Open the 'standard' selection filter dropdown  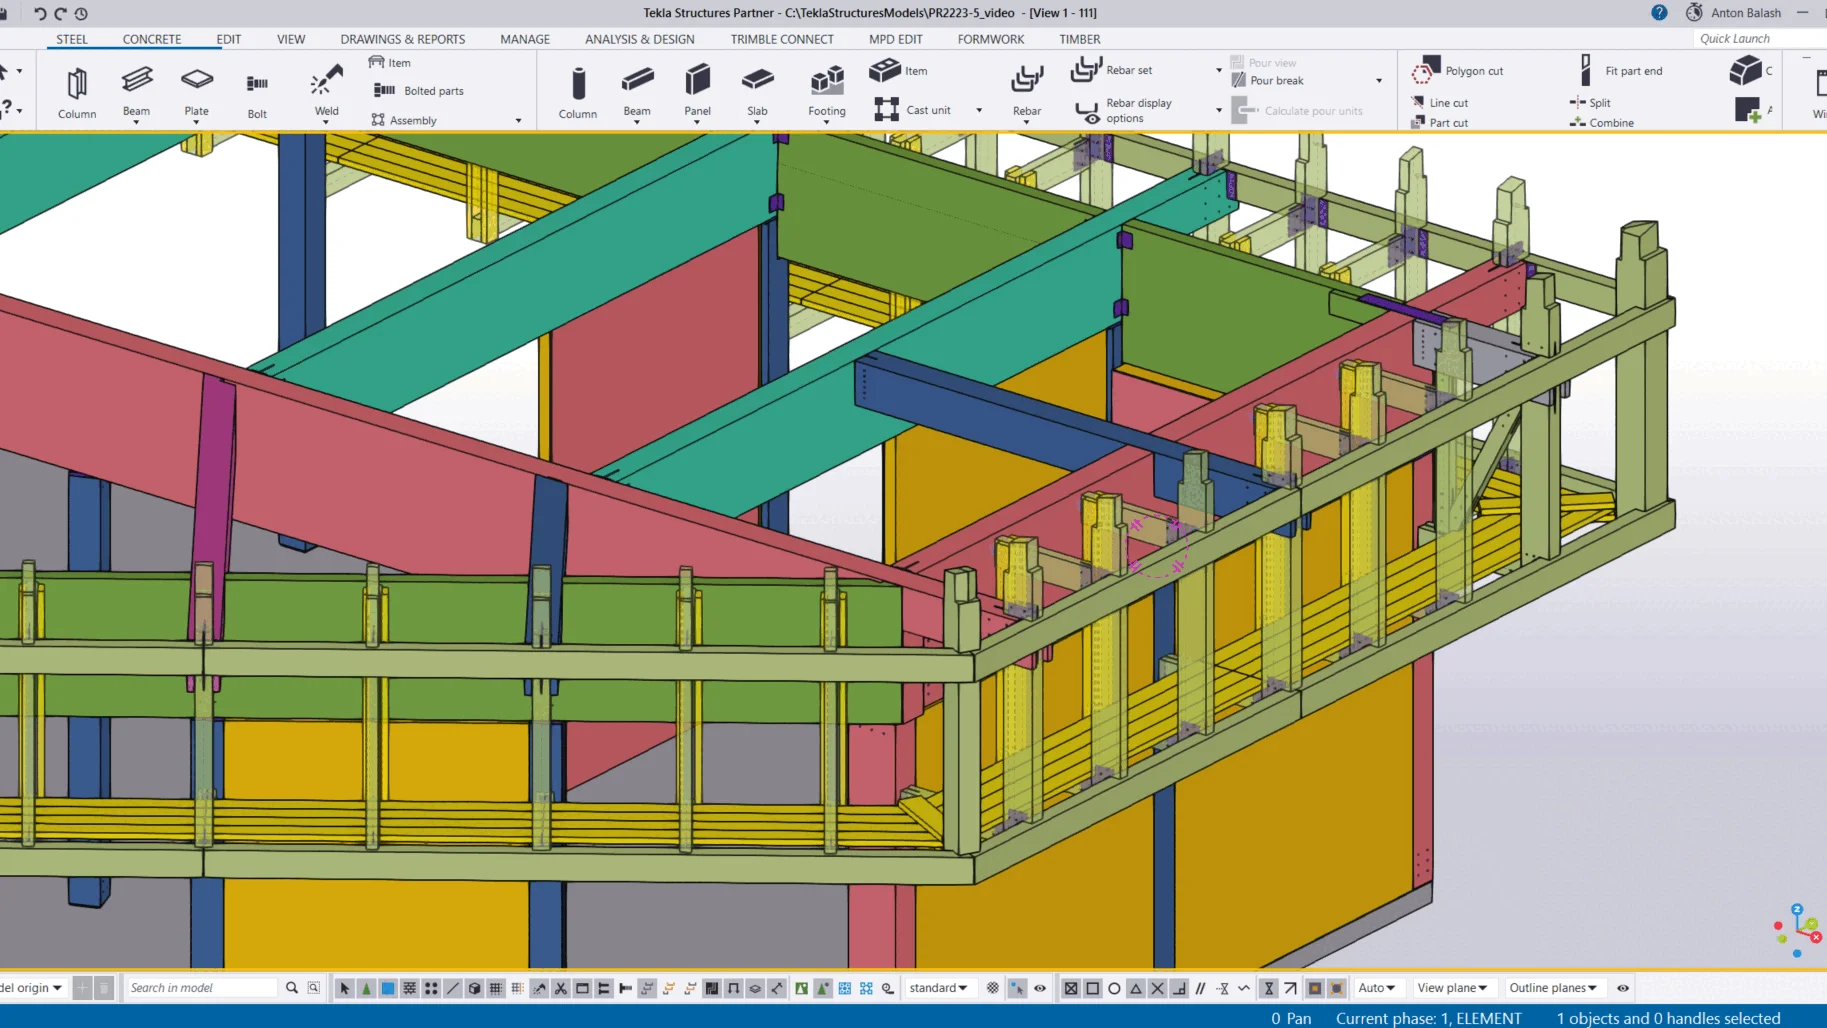[x=938, y=988]
